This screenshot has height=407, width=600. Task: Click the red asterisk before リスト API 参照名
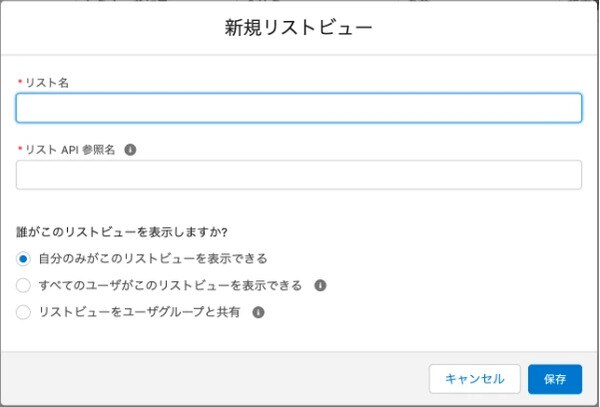pos(20,149)
